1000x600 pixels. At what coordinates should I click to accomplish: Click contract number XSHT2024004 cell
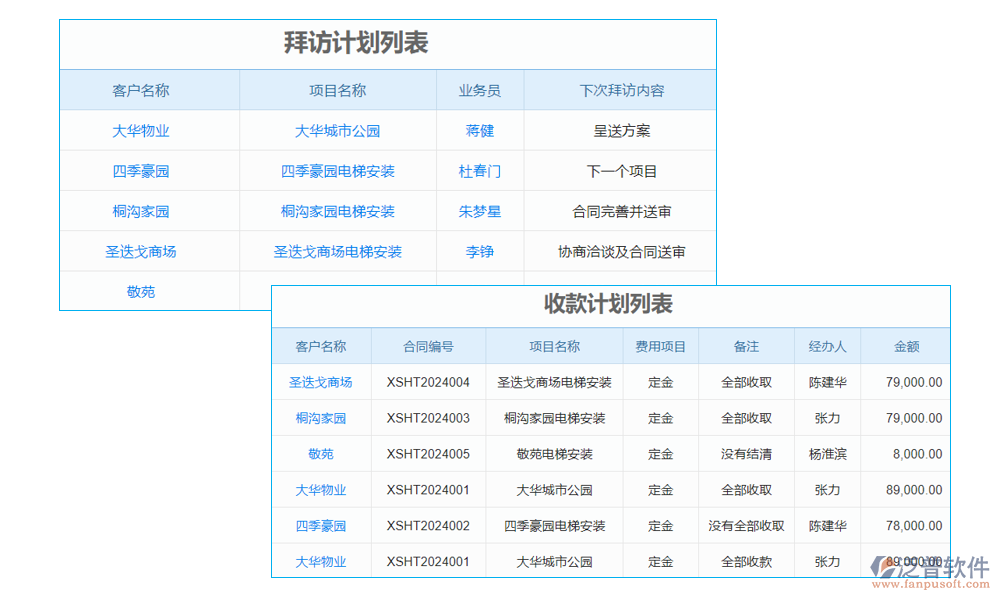coord(427,382)
